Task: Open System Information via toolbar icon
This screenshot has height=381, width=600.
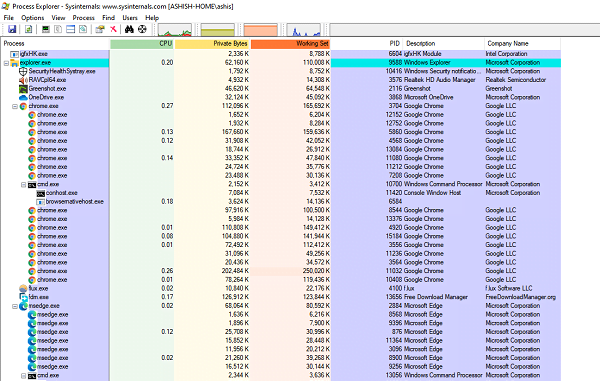Action: tap(46, 29)
